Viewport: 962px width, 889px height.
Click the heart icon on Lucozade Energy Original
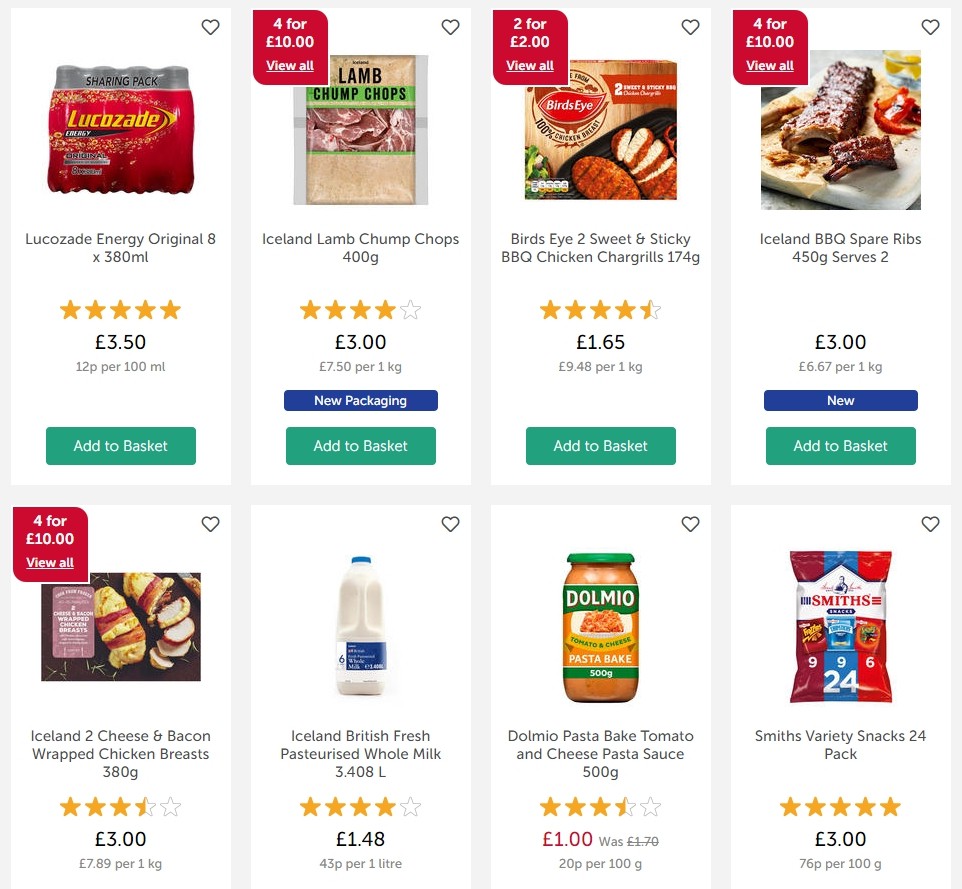210,27
